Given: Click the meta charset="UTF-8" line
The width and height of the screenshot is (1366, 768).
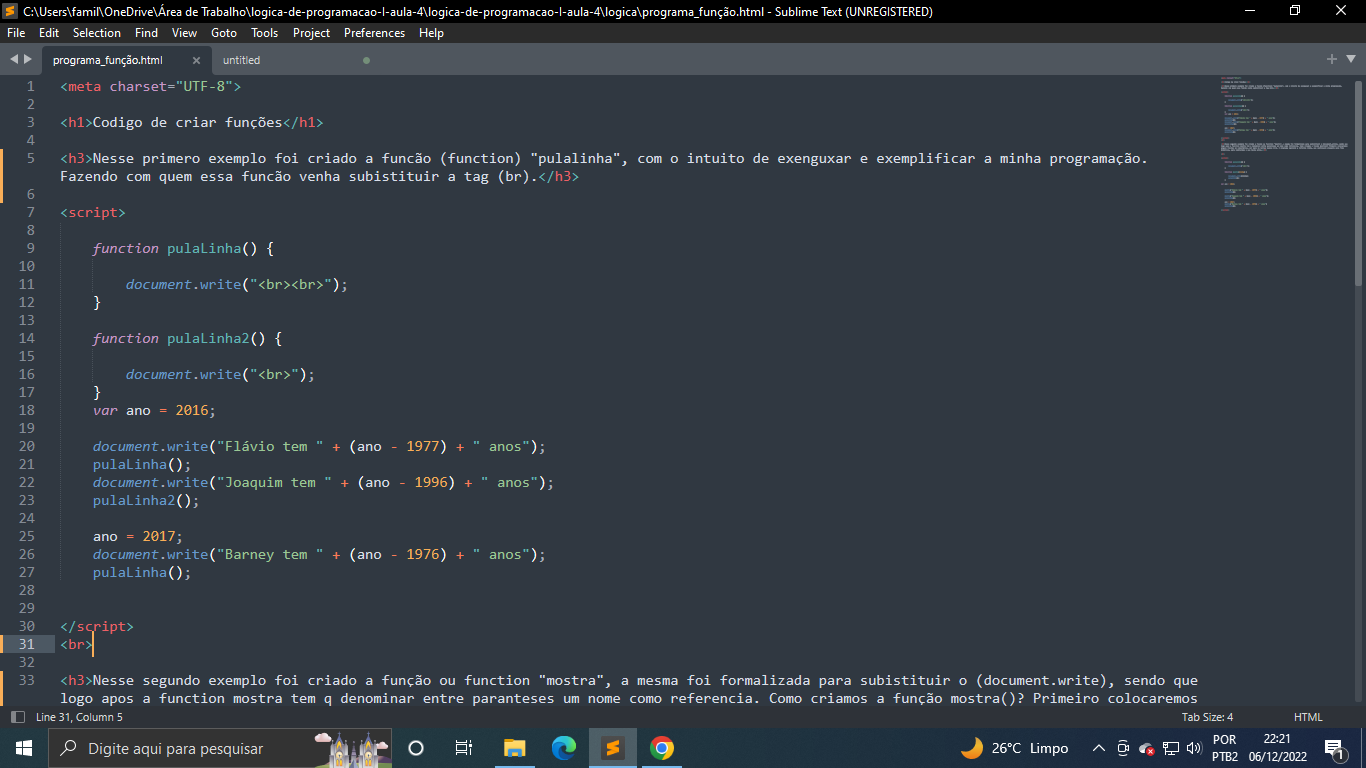Looking at the screenshot, I should click(150, 86).
